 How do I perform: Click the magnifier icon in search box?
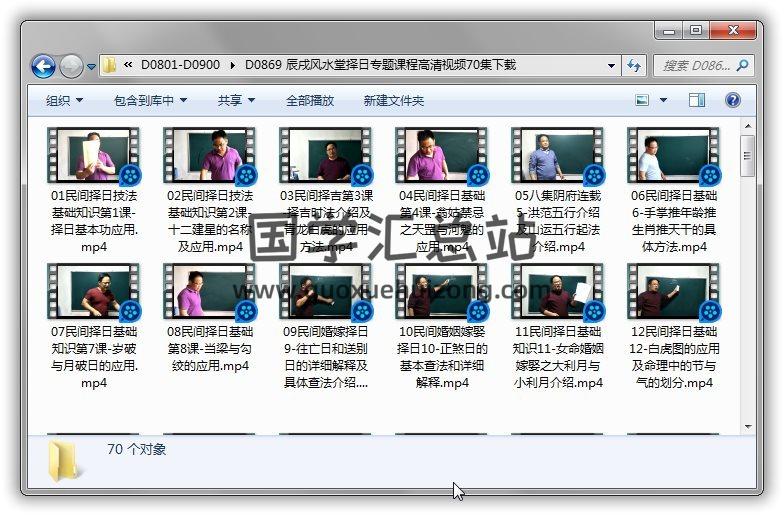(742, 66)
